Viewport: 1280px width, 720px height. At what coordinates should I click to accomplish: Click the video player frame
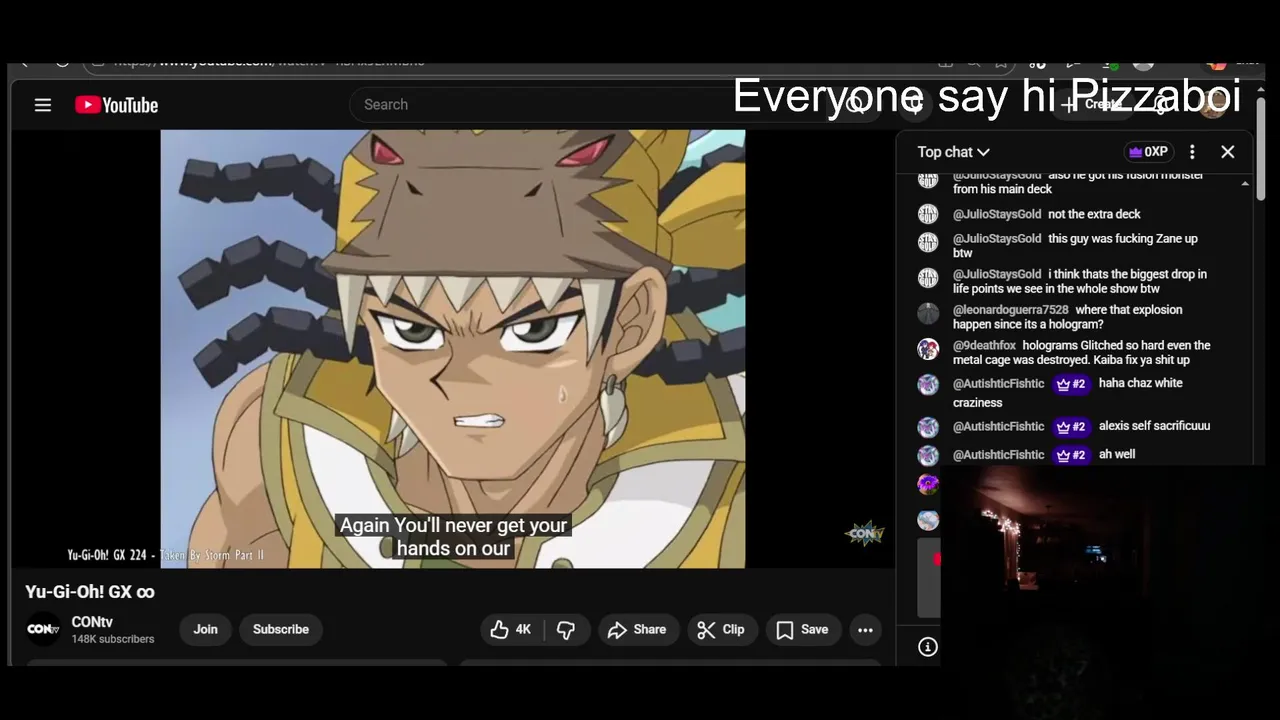[453, 349]
